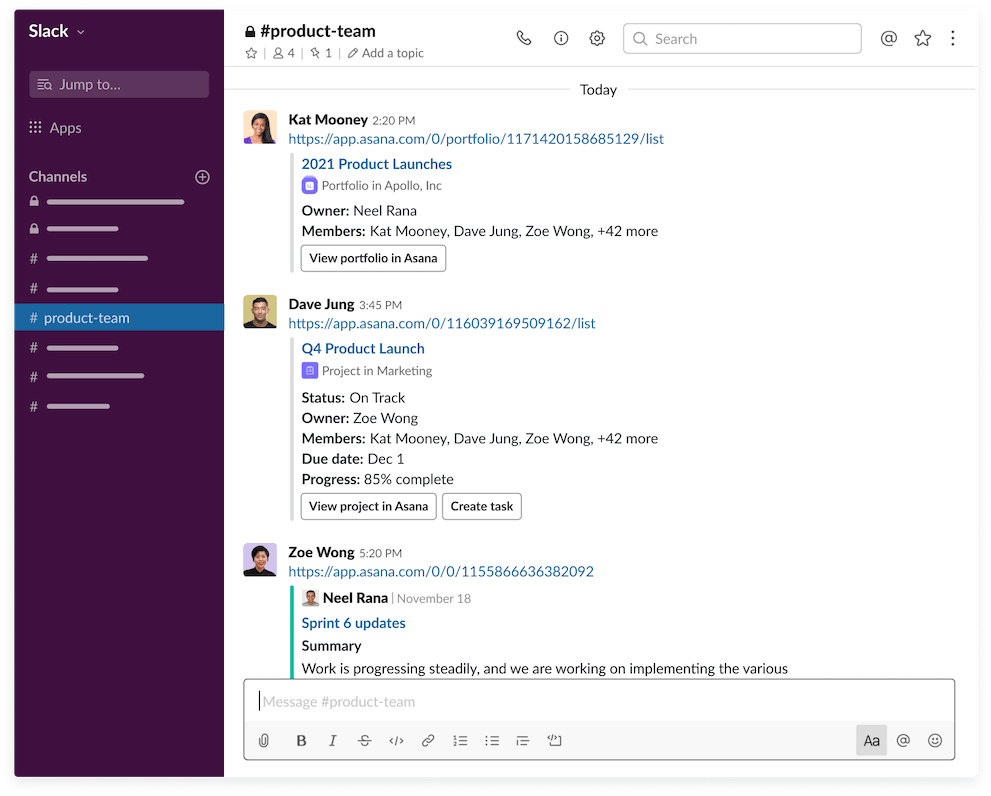
Task: Attach a file with paperclip icon
Action: pyautogui.click(x=264, y=741)
